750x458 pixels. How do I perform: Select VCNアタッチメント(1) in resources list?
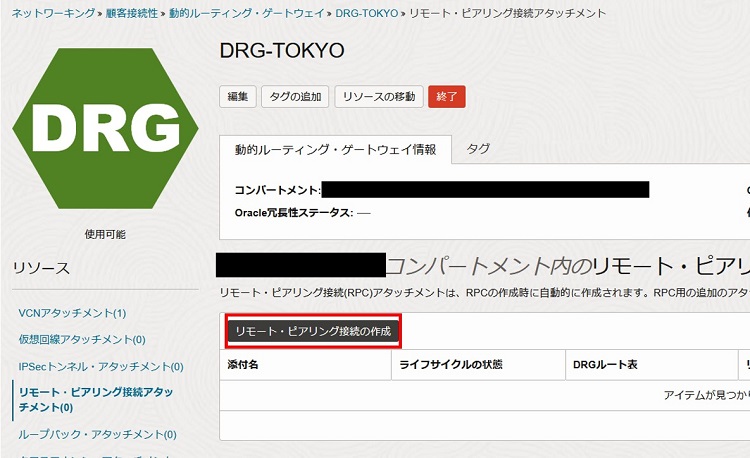click(x=72, y=313)
